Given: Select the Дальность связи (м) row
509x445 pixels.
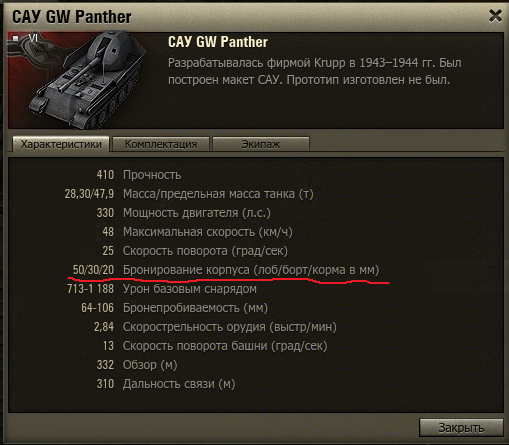Looking at the screenshot, I should (x=166, y=384).
